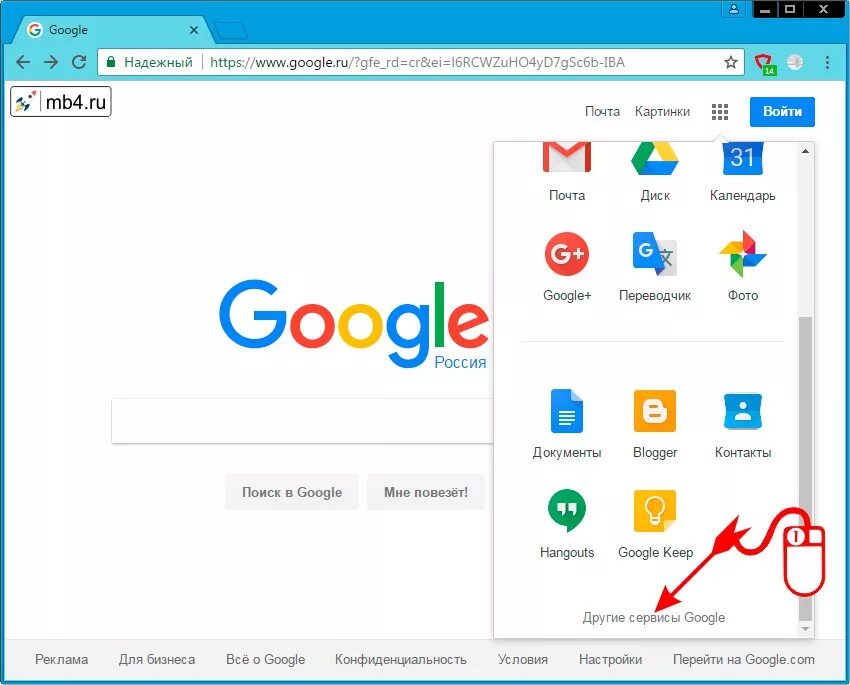850x685 pixels.
Task: Click apps panel scrollbar down arrow
Action: click(x=806, y=628)
